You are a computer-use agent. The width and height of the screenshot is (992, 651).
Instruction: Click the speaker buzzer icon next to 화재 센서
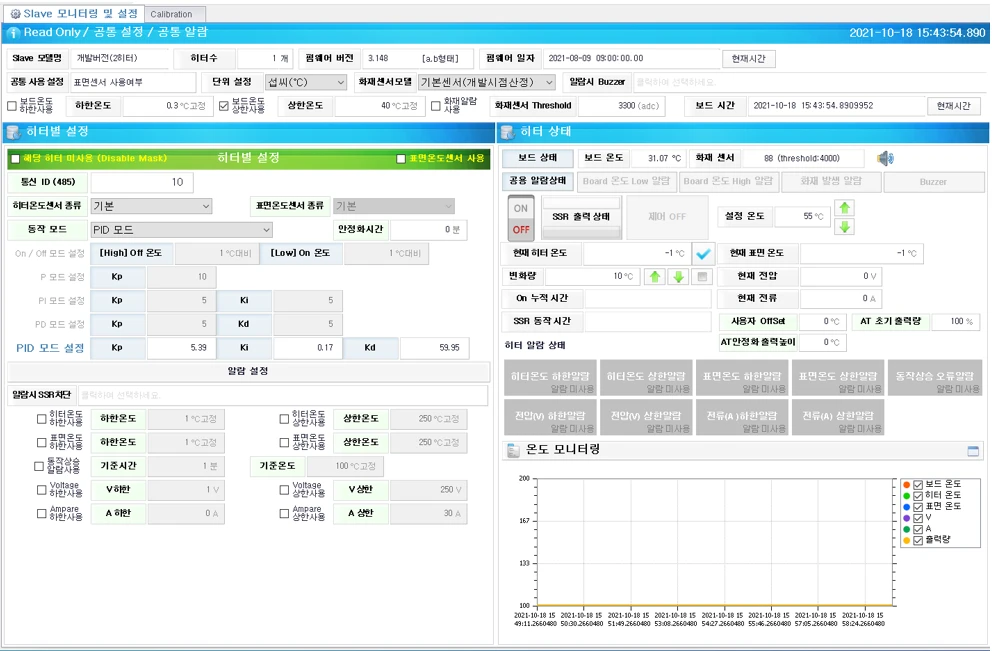pyautogui.click(x=886, y=158)
